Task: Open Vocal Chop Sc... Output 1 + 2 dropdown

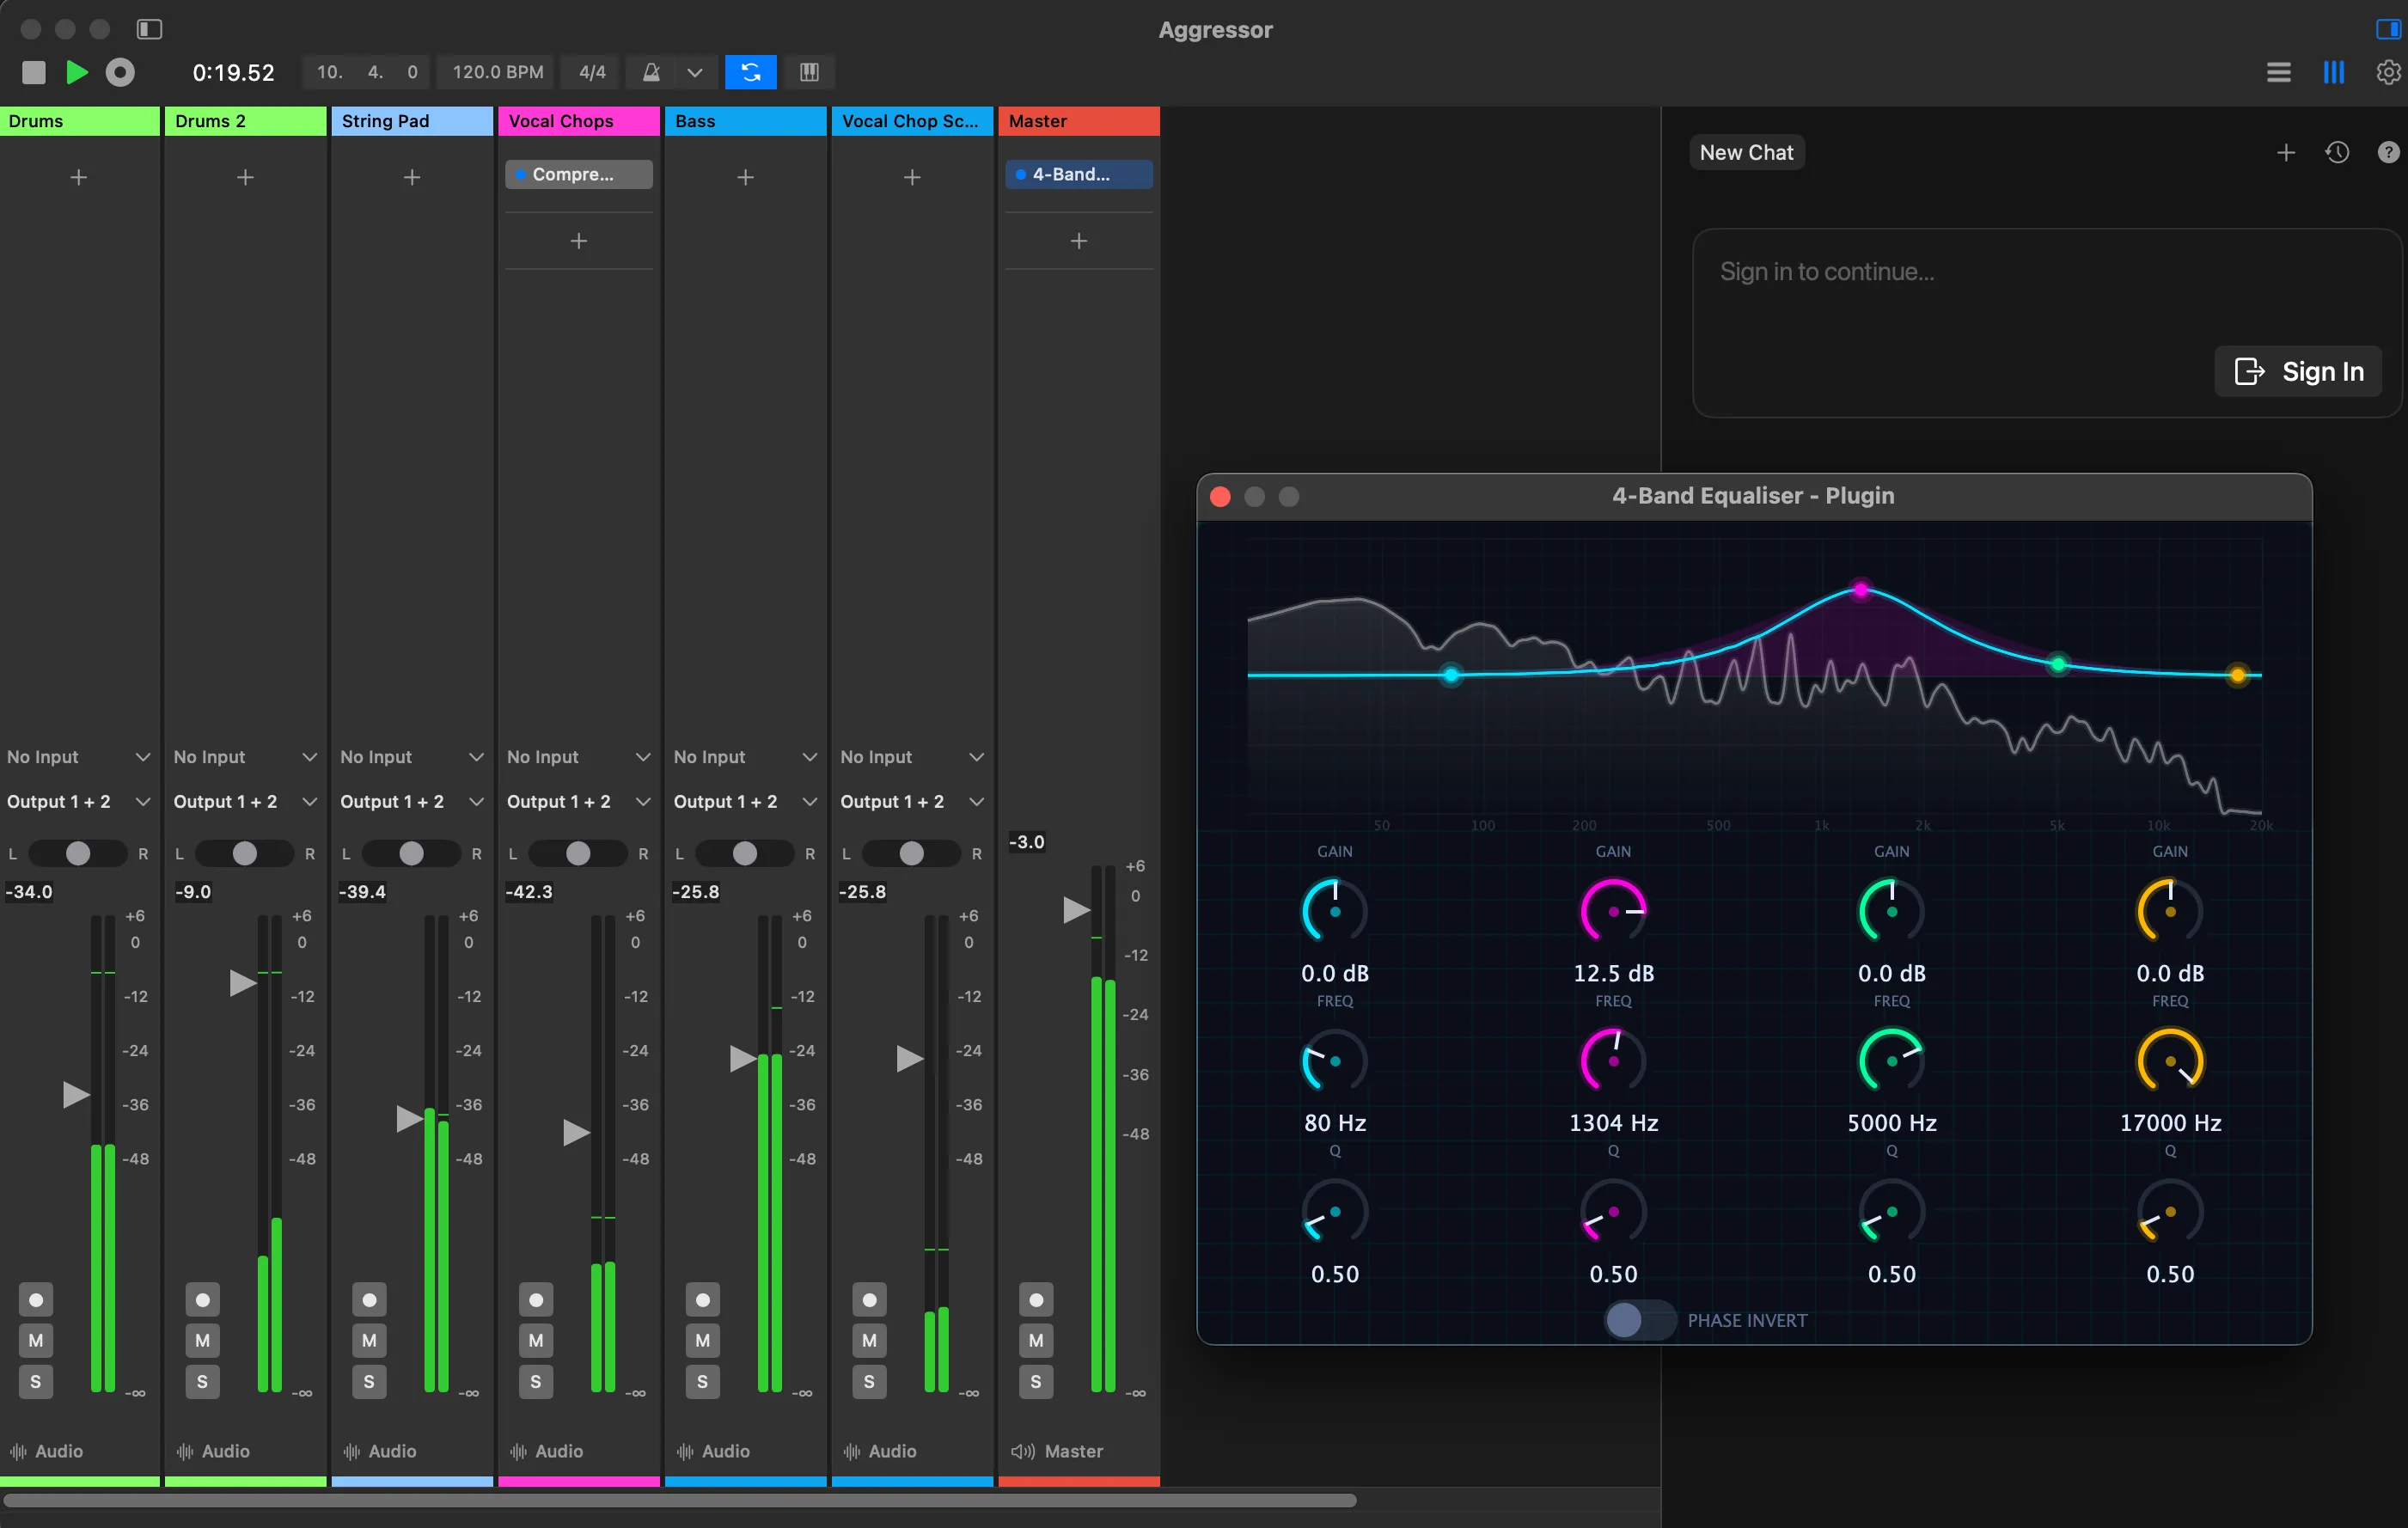Action: [912, 802]
